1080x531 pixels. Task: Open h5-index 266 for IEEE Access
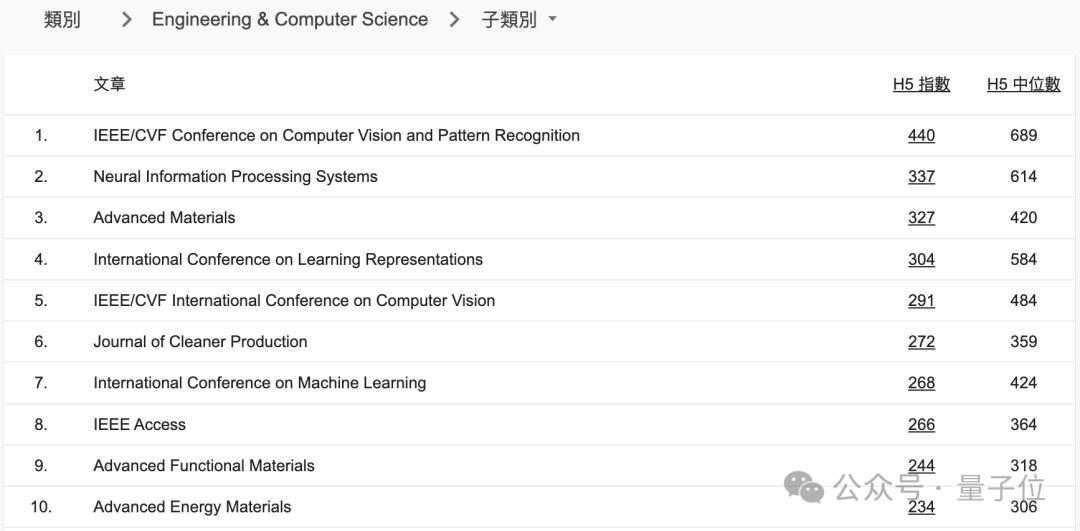921,425
